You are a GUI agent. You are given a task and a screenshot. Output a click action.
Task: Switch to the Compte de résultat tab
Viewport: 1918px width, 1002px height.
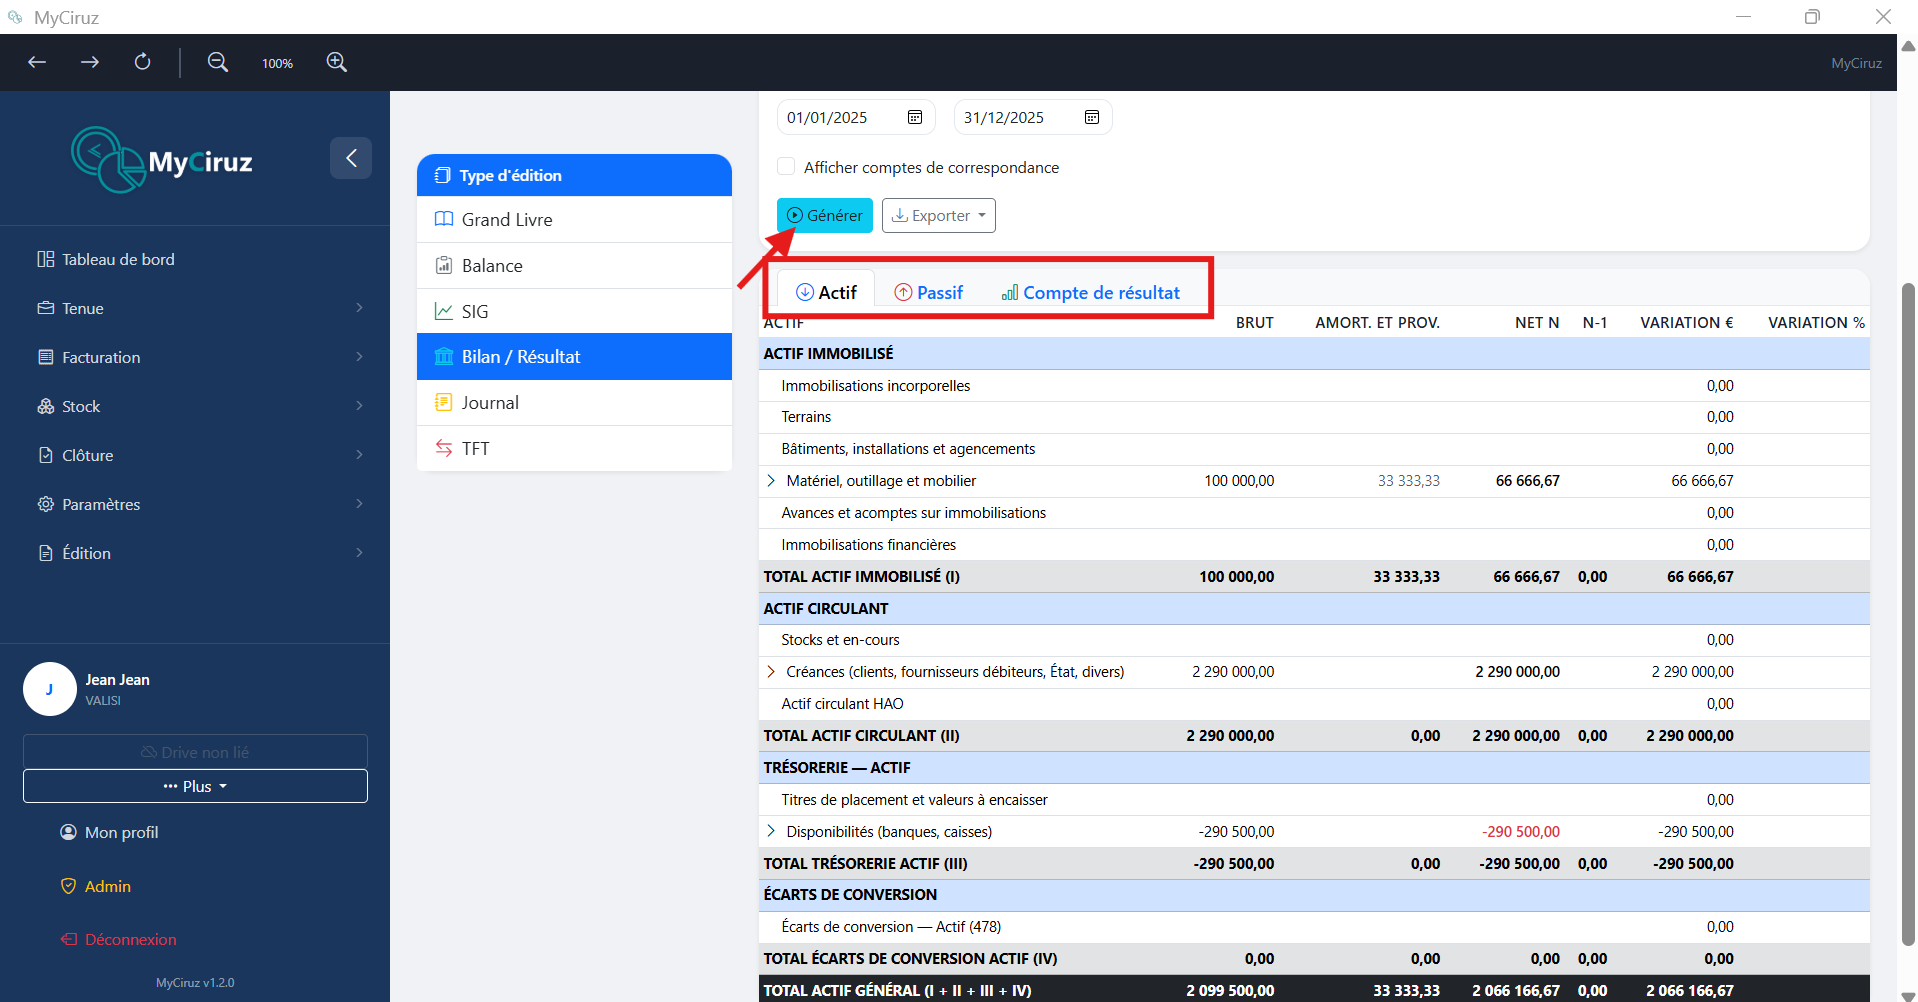(1091, 292)
